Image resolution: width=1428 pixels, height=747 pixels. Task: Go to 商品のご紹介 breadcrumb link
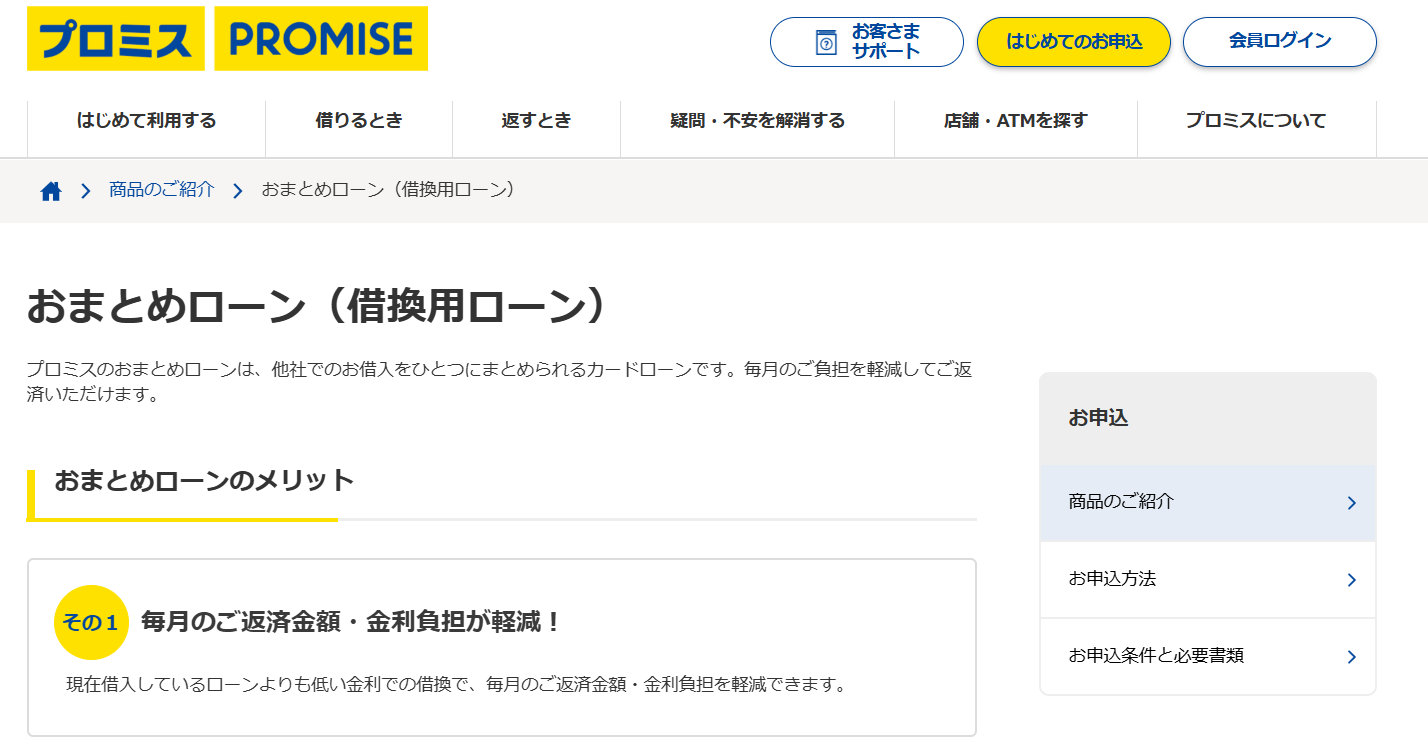tap(162, 189)
